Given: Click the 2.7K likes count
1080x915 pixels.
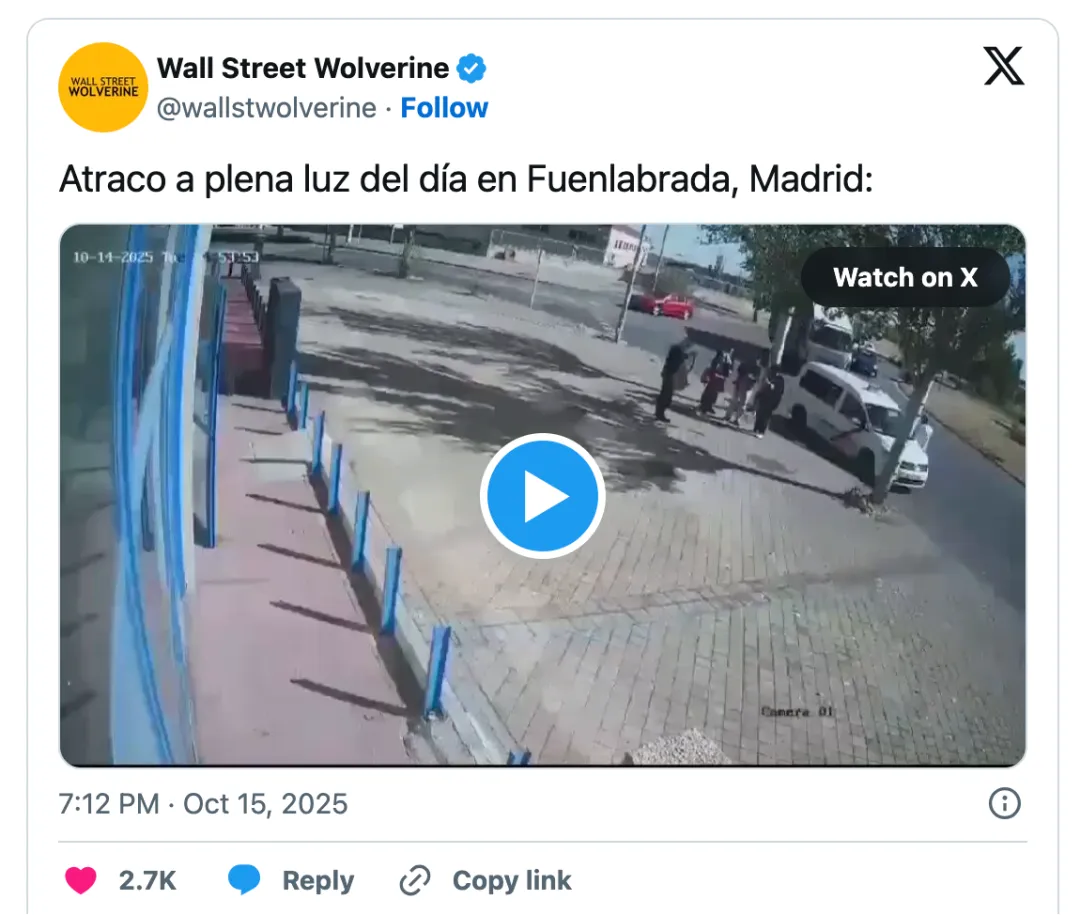Looking at the screenshot, I should pyautogui.click(x=147, y=881).
